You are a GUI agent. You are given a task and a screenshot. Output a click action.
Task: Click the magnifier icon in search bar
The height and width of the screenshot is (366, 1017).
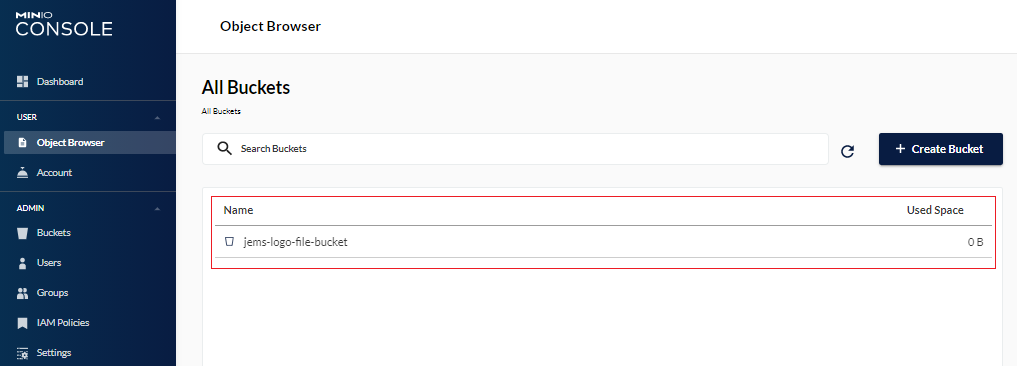tap(224, 149)
